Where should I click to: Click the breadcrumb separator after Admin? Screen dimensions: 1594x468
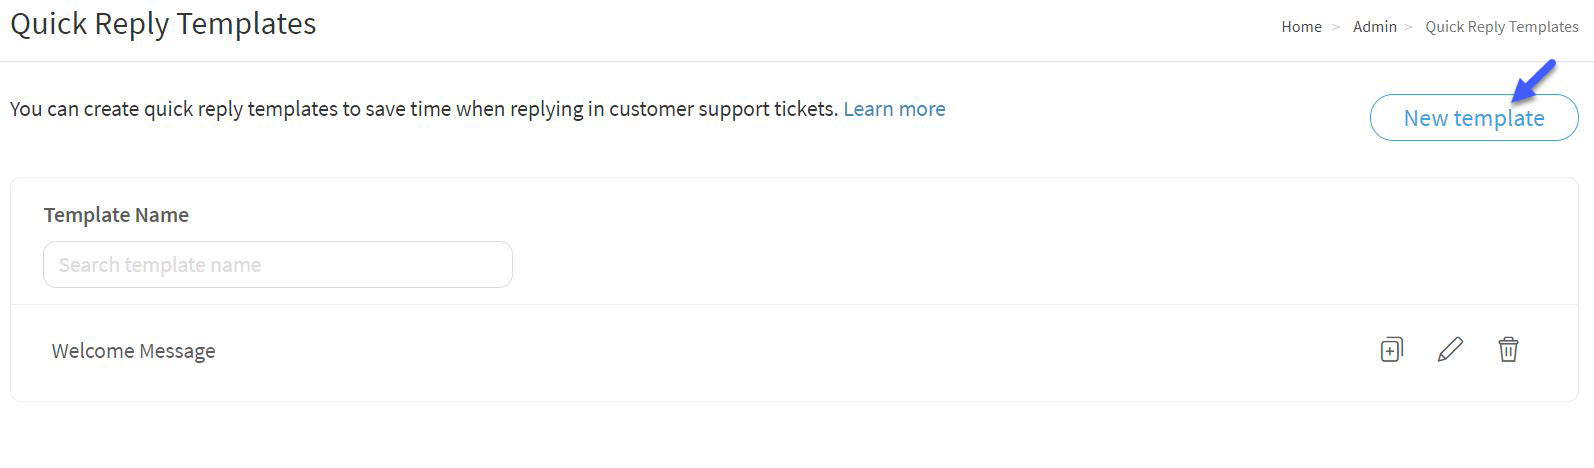click(x=1409, y=27)
